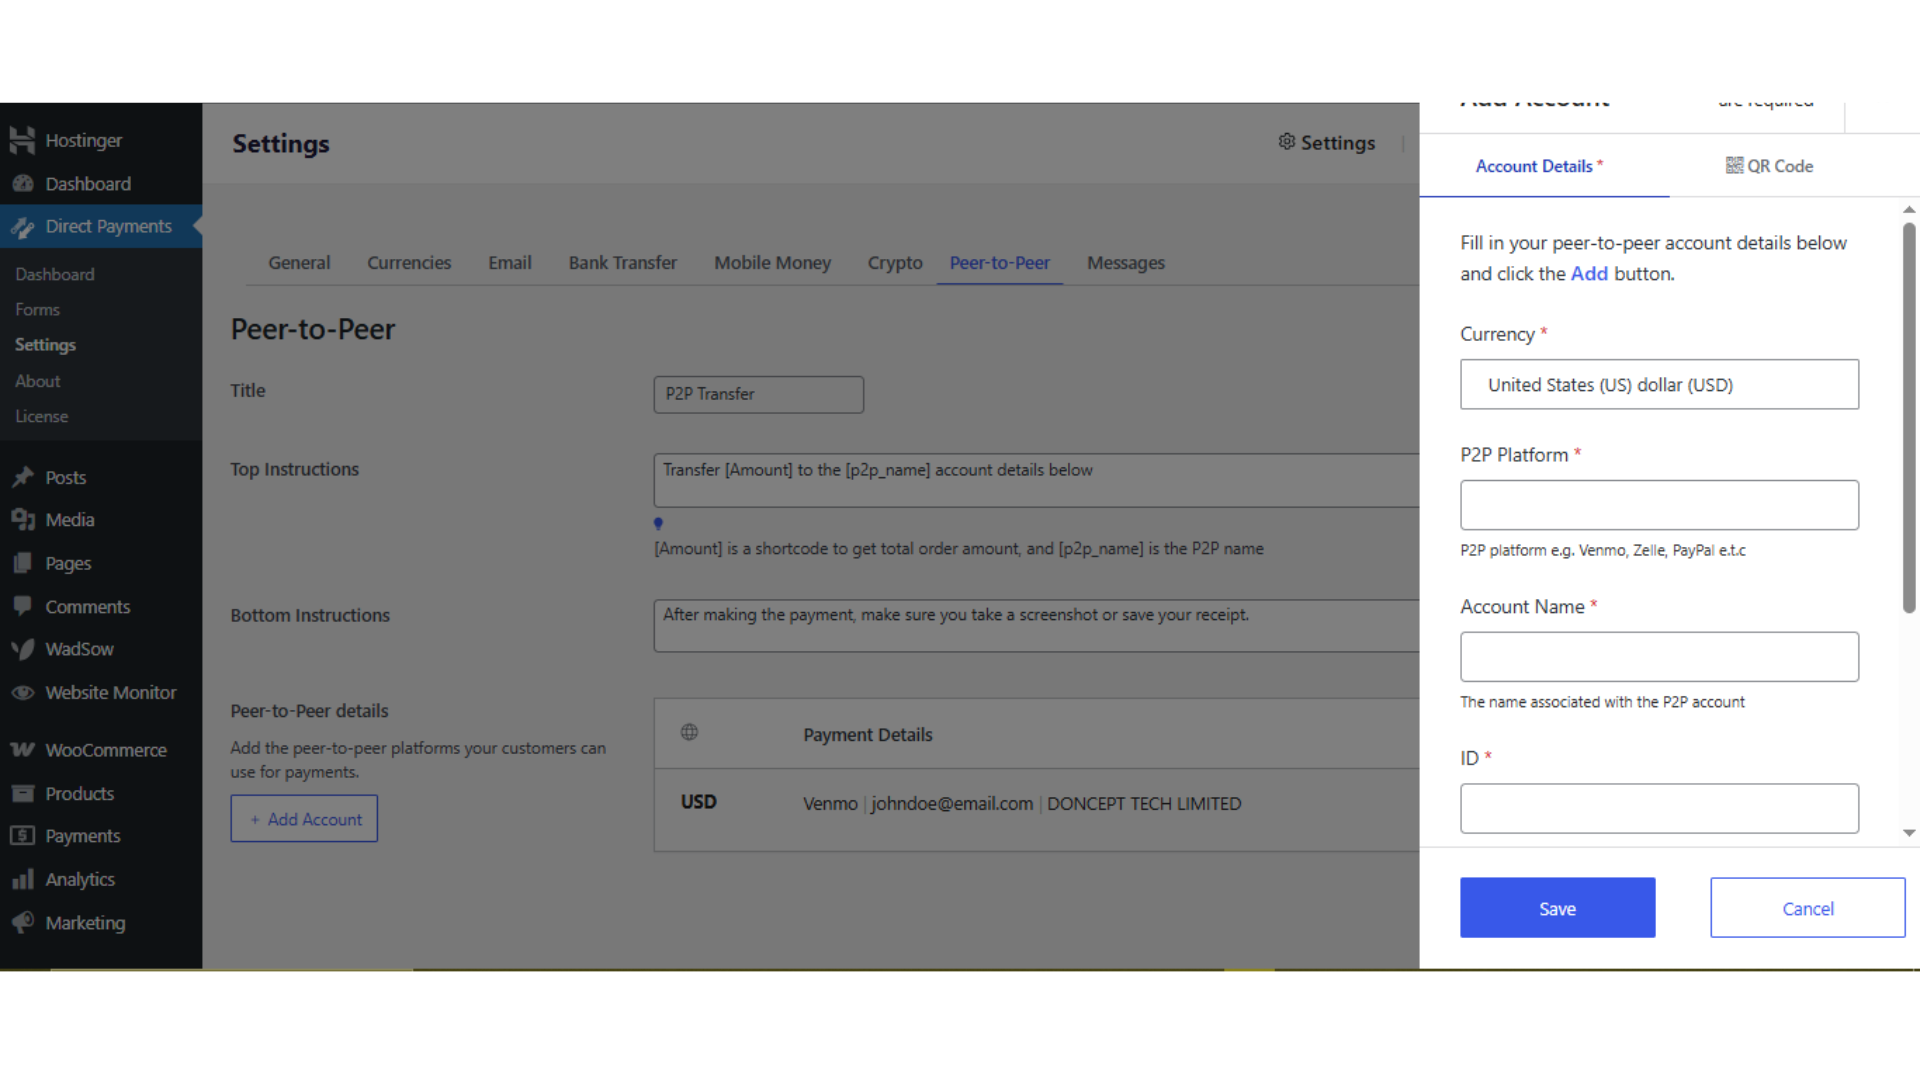Click the Marketing megaphone icon
The width and height of the screenshot is (1920, 1080).
point(22,923)
